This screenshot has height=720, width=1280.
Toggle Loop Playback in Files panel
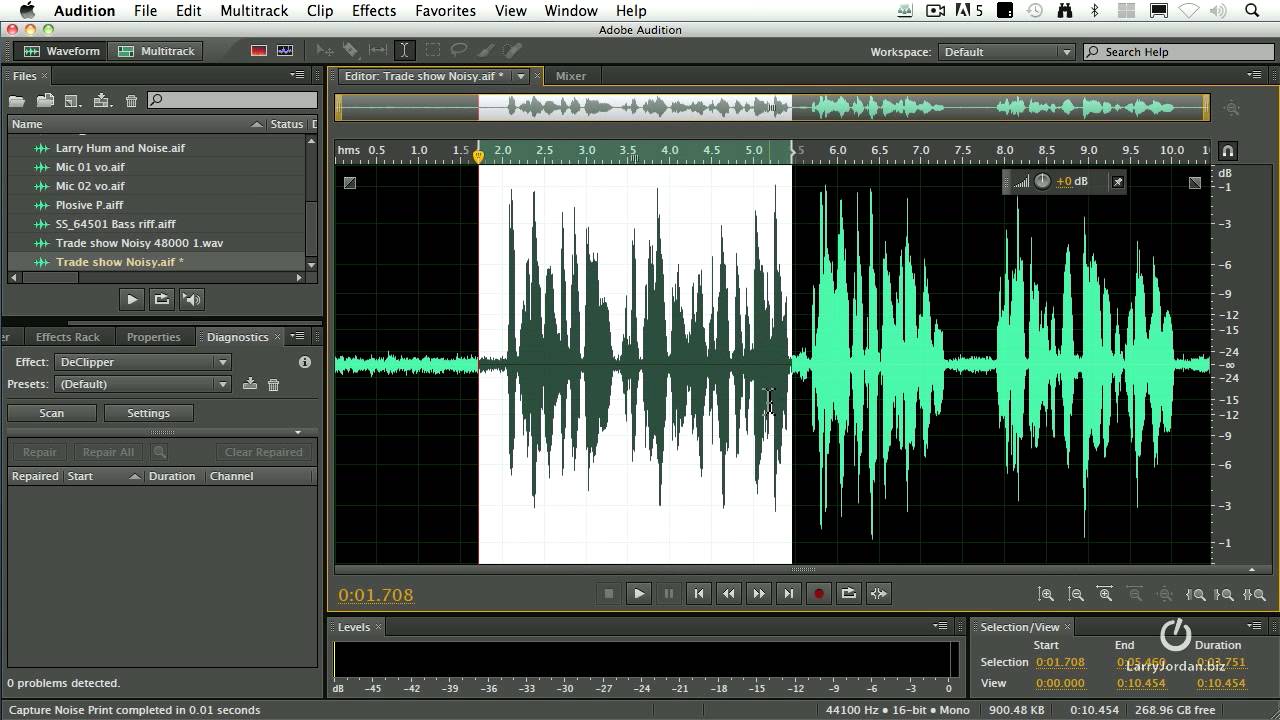point(161,299)
